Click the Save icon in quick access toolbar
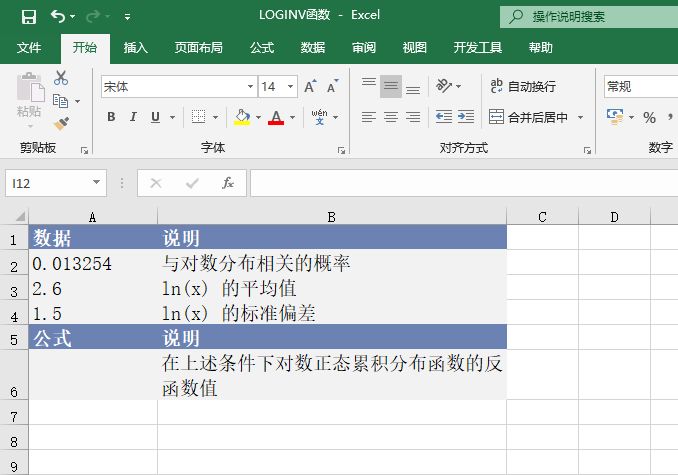Image resolution: width=678 pixels, height=475 pixels. (28, 16)
